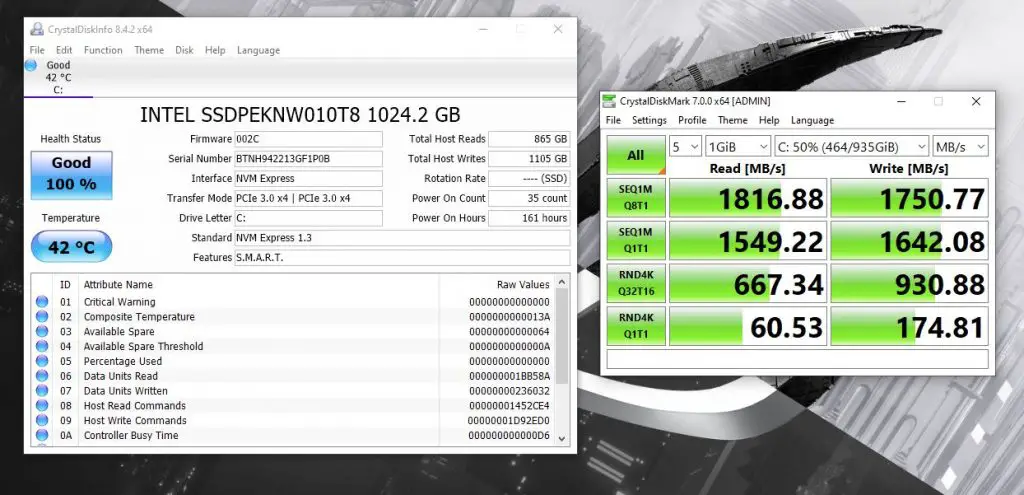Run the SEQ1M Q1T1 test

pyautogui.click(x=636, y=240)
